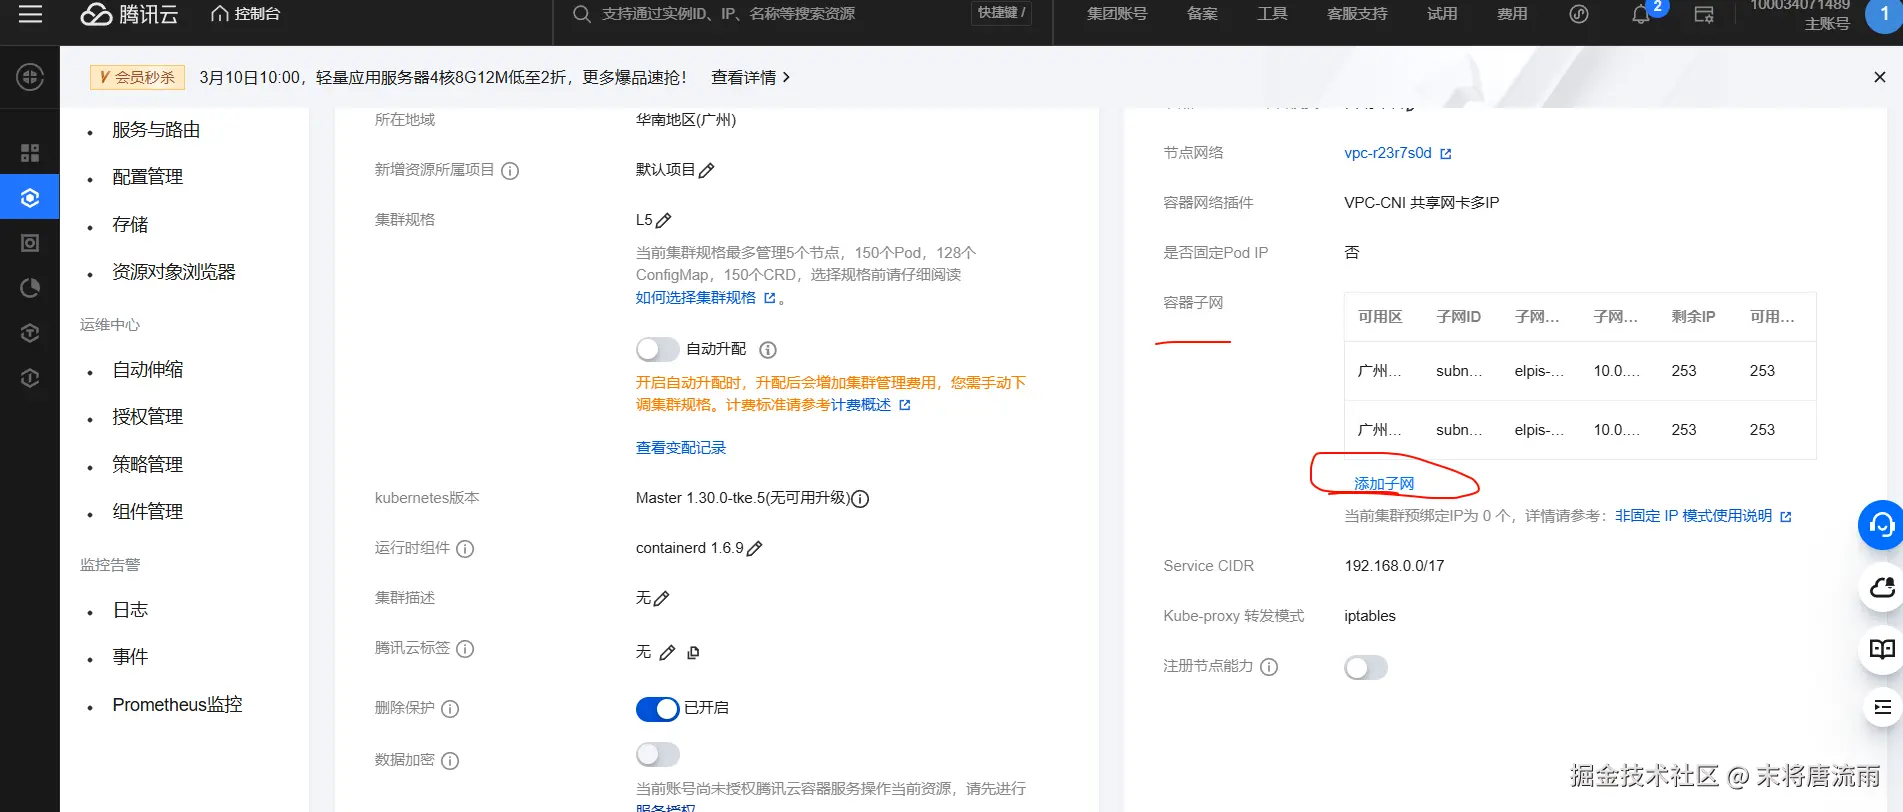Open the documentation book floating button
The width and height of the screenshot is (1903, 812).
pyautogui.click(x=1881, y=648)
